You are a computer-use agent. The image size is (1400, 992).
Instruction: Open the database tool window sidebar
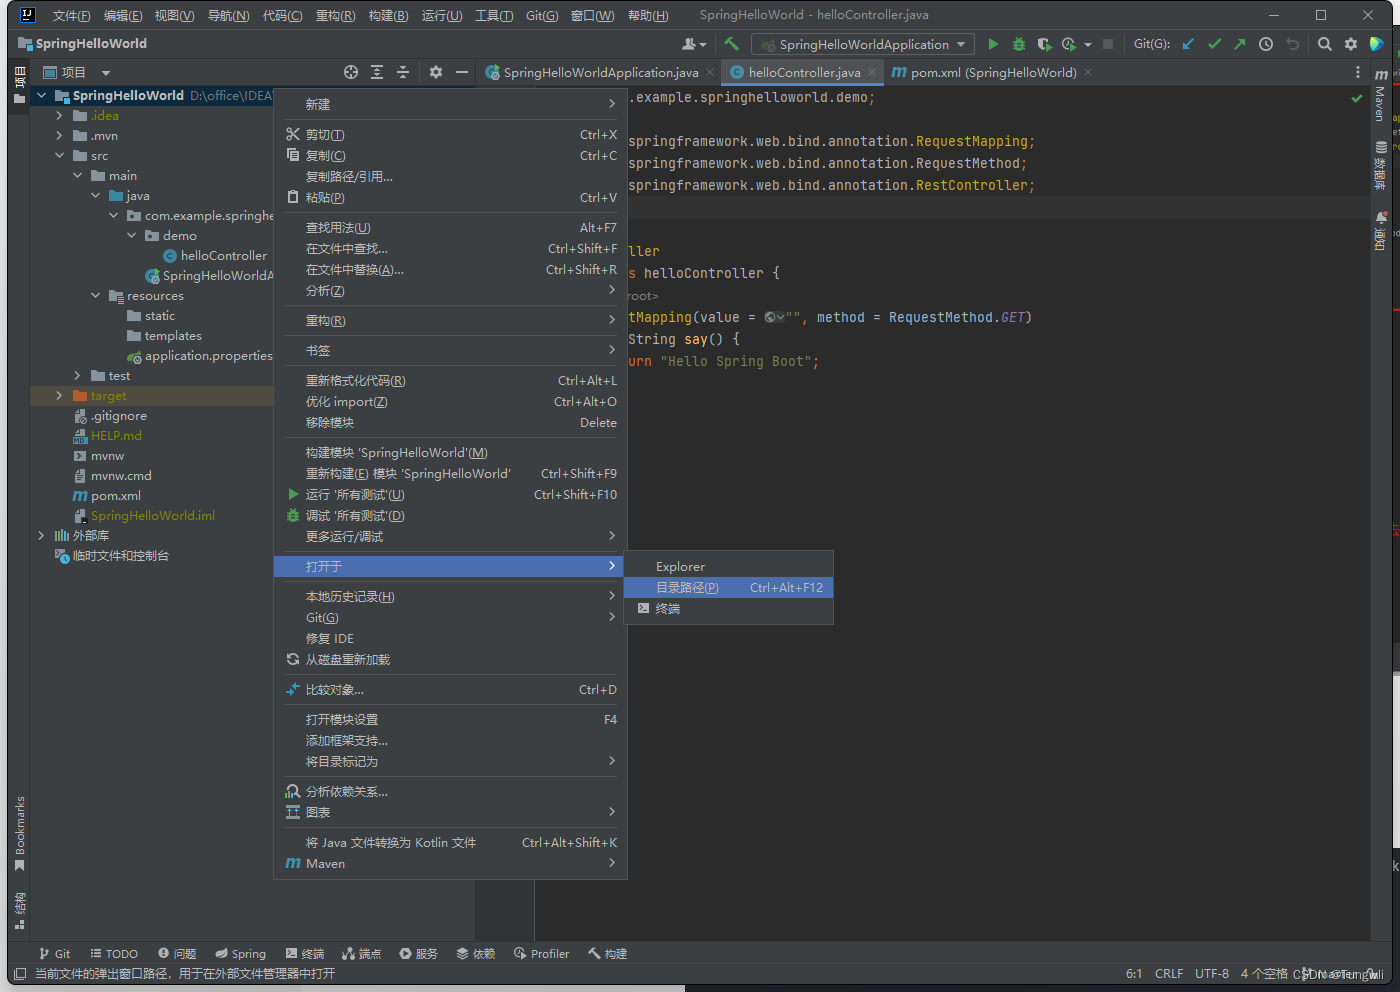pyautogui.click(x=1381, y=165)
